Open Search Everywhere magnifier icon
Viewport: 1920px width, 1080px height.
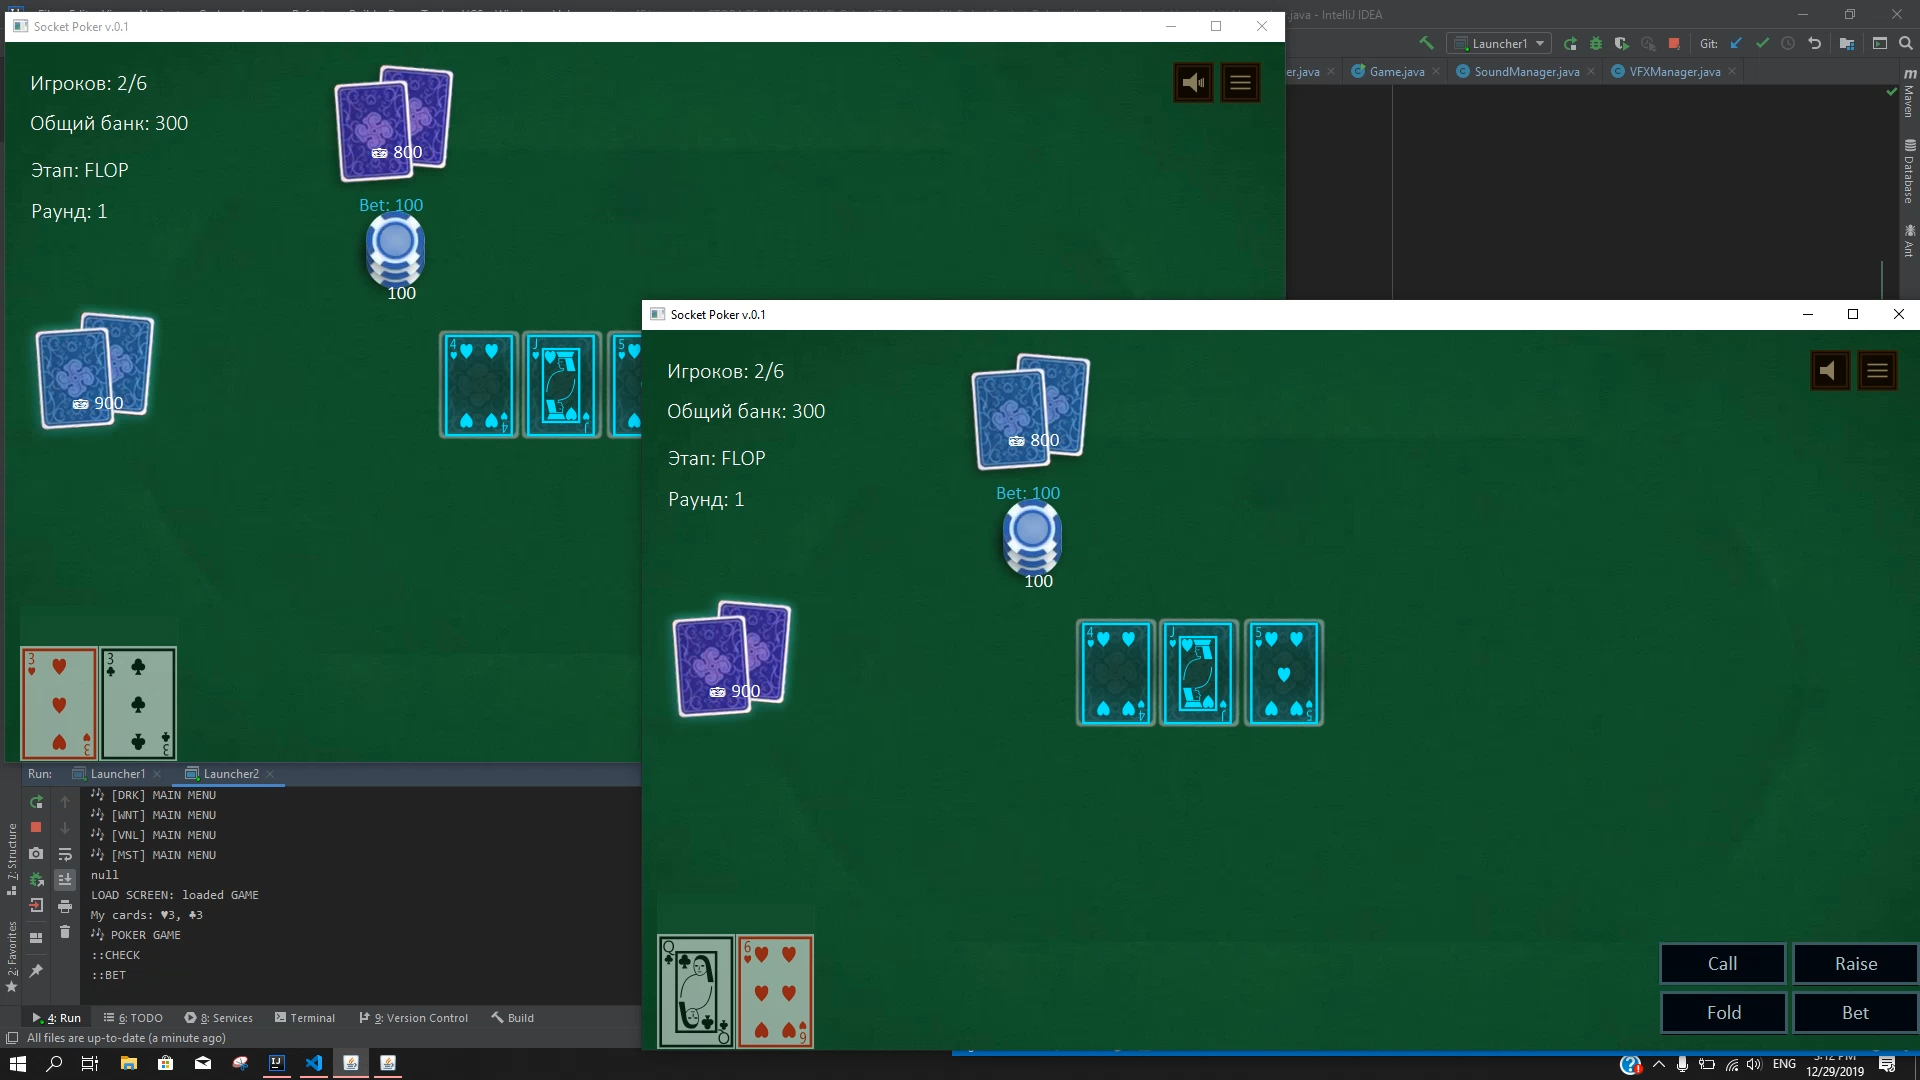pyautogui.click(x=1906, y=43)
